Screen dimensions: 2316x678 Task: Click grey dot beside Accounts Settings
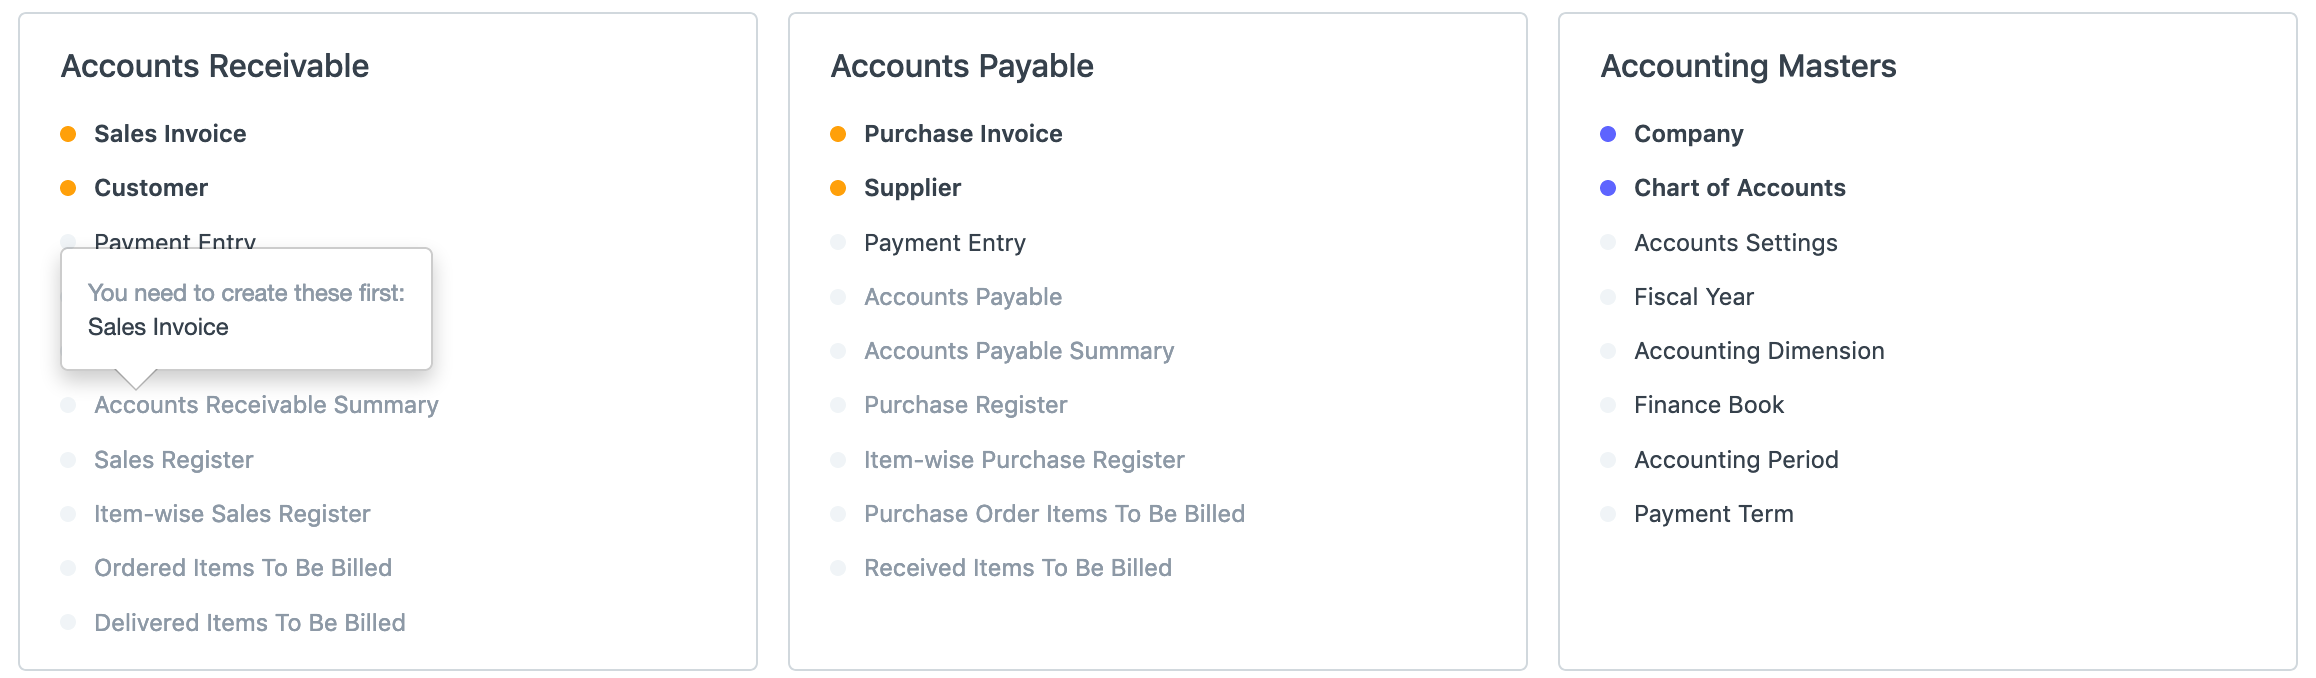[x=1608, y=243]
